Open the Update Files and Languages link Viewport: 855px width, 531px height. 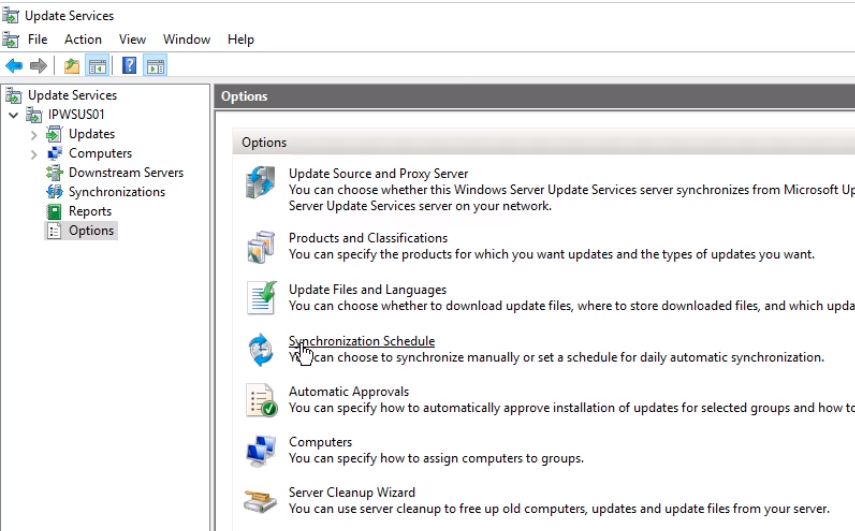(x=367, y=290)
